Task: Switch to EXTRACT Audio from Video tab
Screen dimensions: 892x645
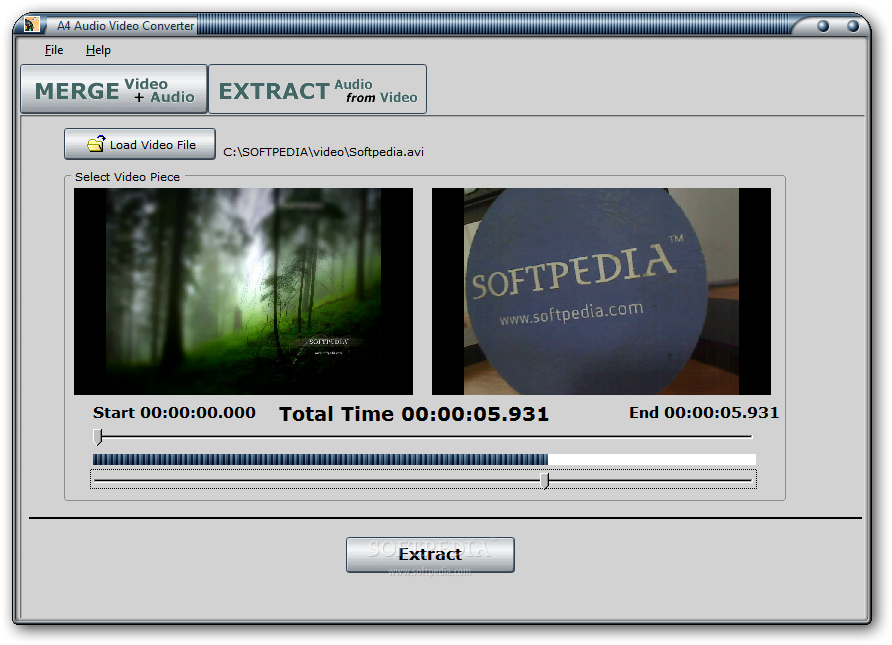Action: point(317,89)
